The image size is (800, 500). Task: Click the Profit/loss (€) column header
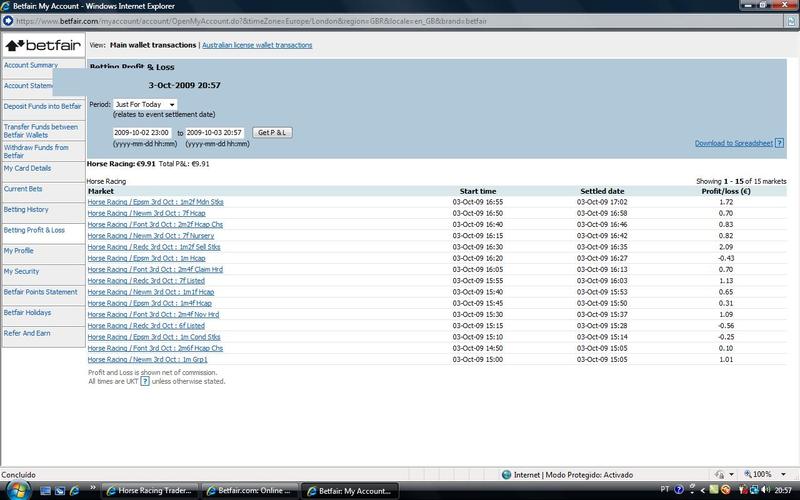(726, 191)
